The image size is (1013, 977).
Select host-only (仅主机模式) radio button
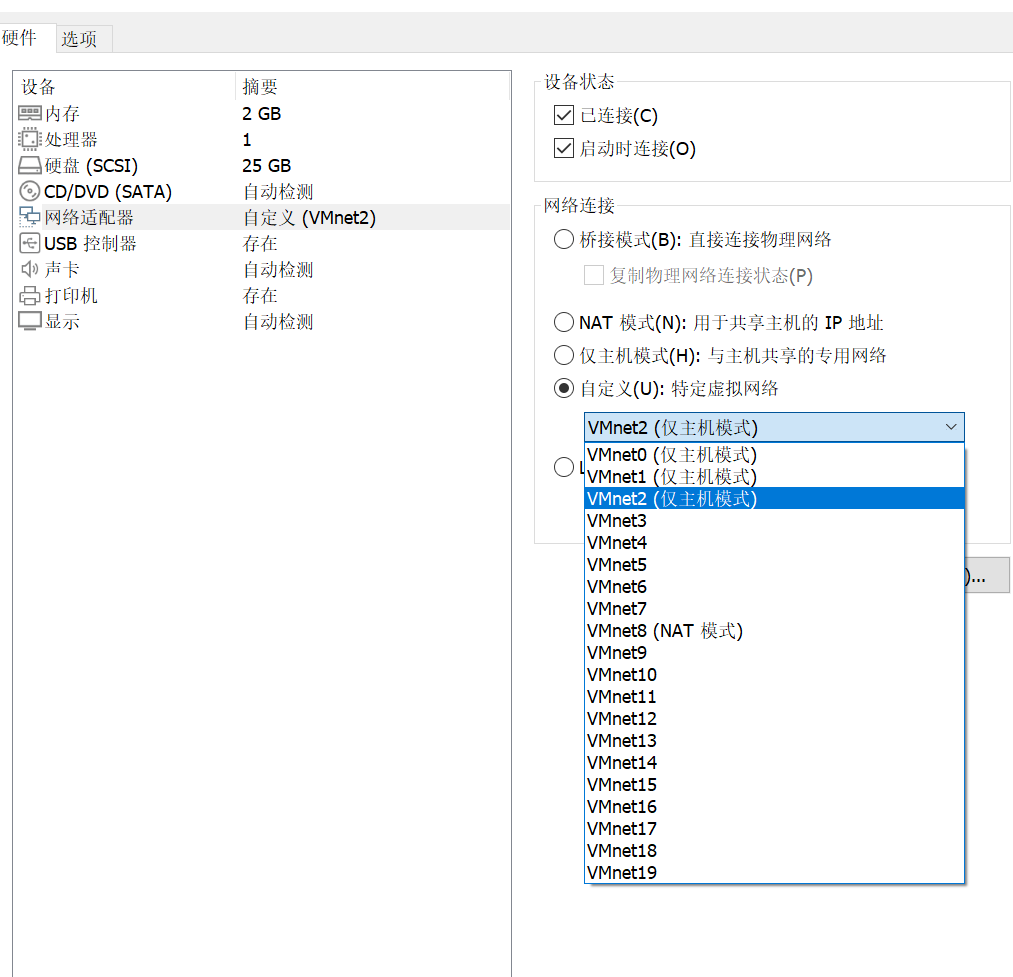[564, 355]
